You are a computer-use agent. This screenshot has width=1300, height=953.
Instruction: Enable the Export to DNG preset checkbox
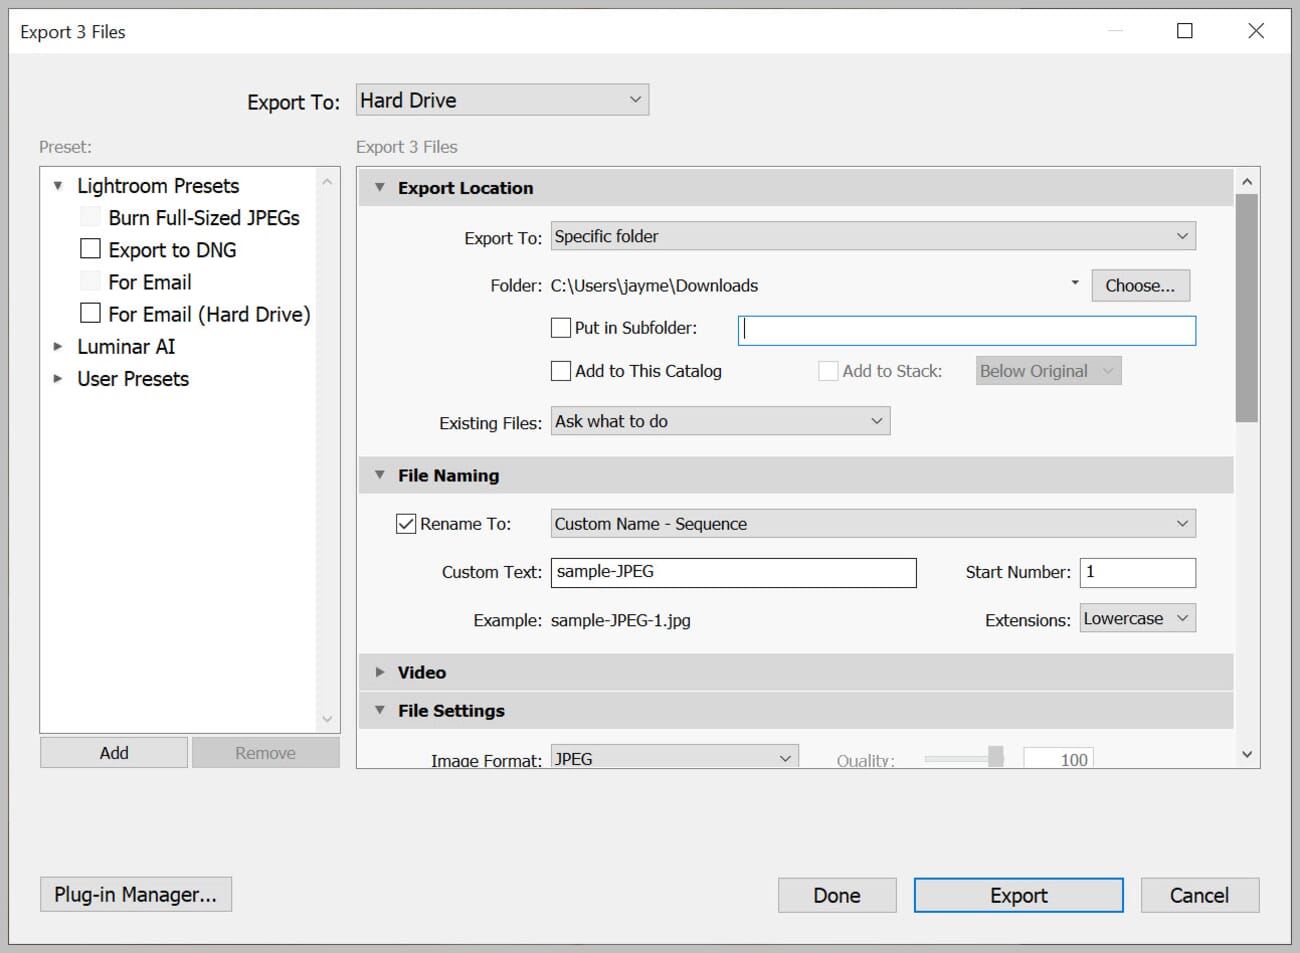90,248
